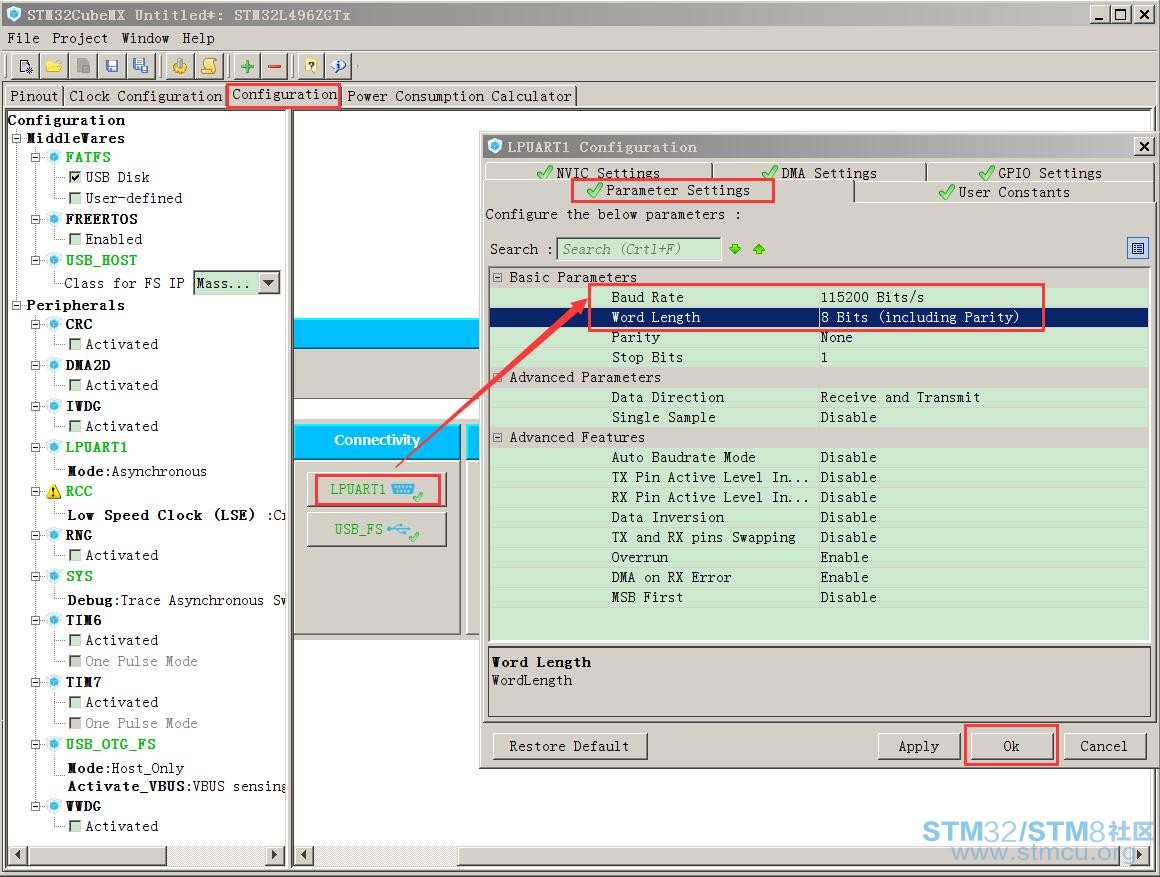This screenshot has width=1160, height=877.
Task: Open the Project menu
Action: pos(80,38)
